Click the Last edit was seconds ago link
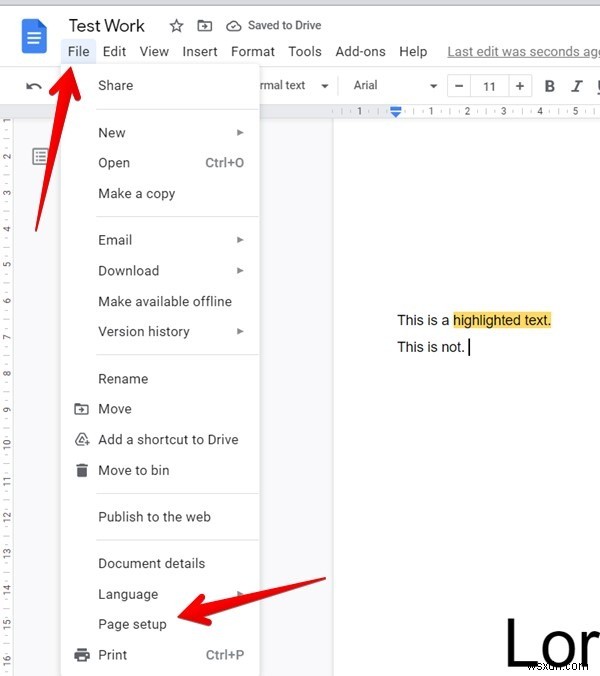 click(523, 52)
